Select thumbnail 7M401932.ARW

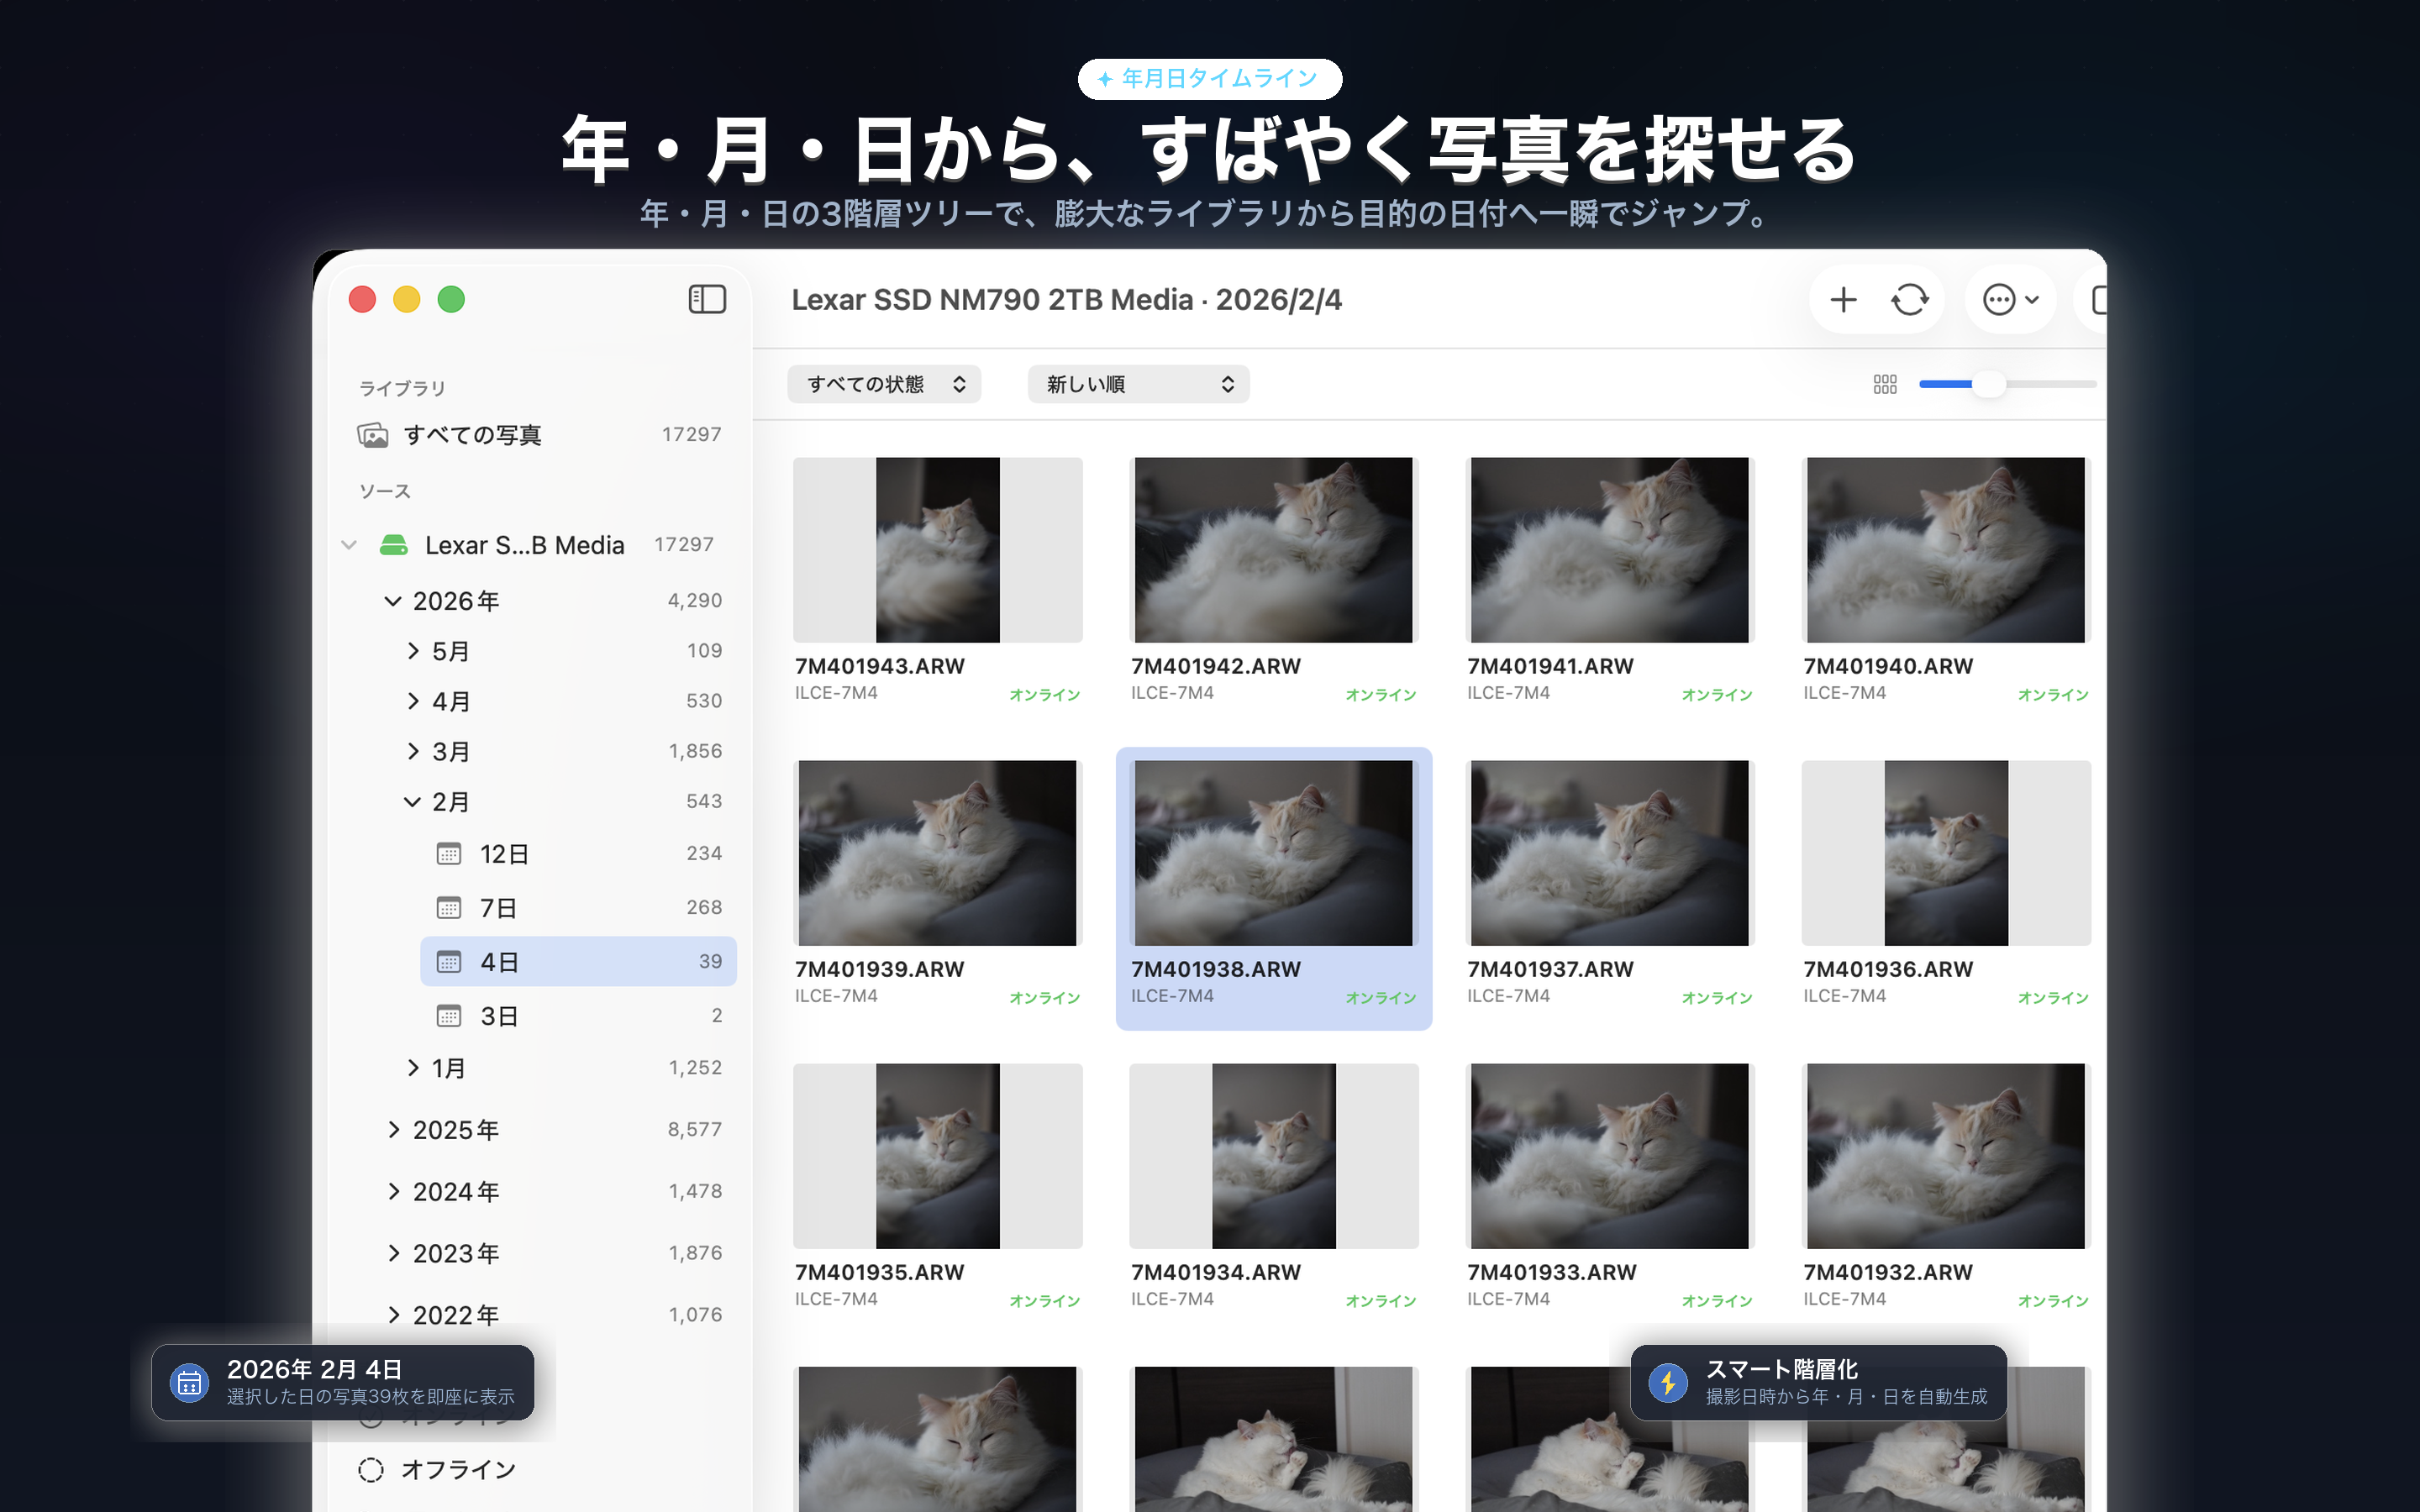tap(1946, 1156)
